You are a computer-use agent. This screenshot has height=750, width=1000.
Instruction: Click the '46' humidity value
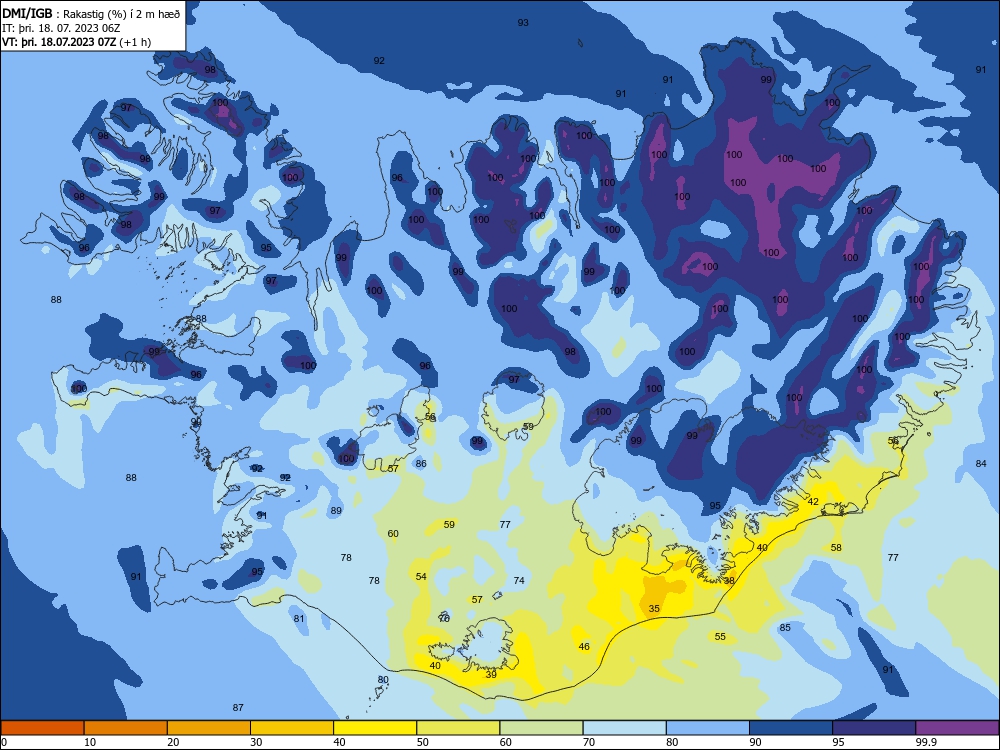pyautogui.click(x=584, y=646)
